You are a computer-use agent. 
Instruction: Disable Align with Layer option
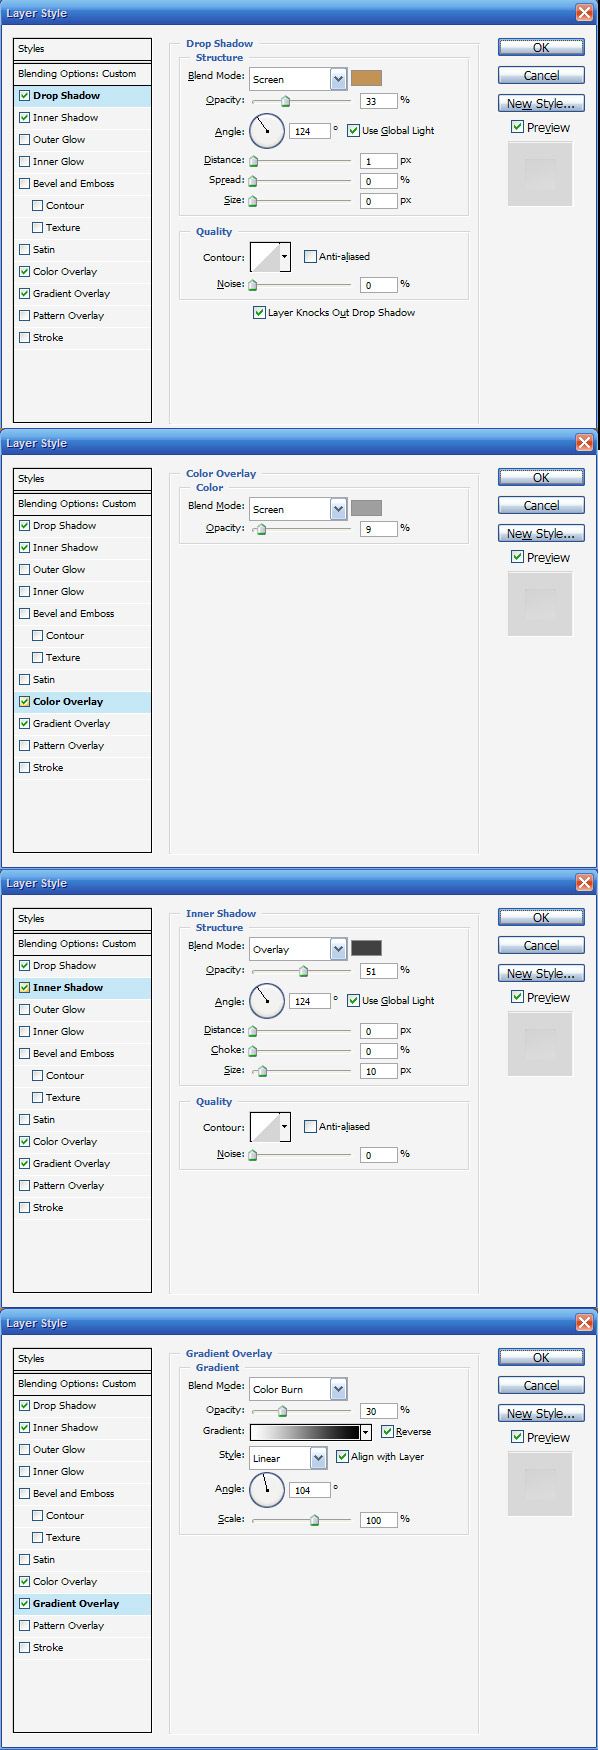point(342,1457)
